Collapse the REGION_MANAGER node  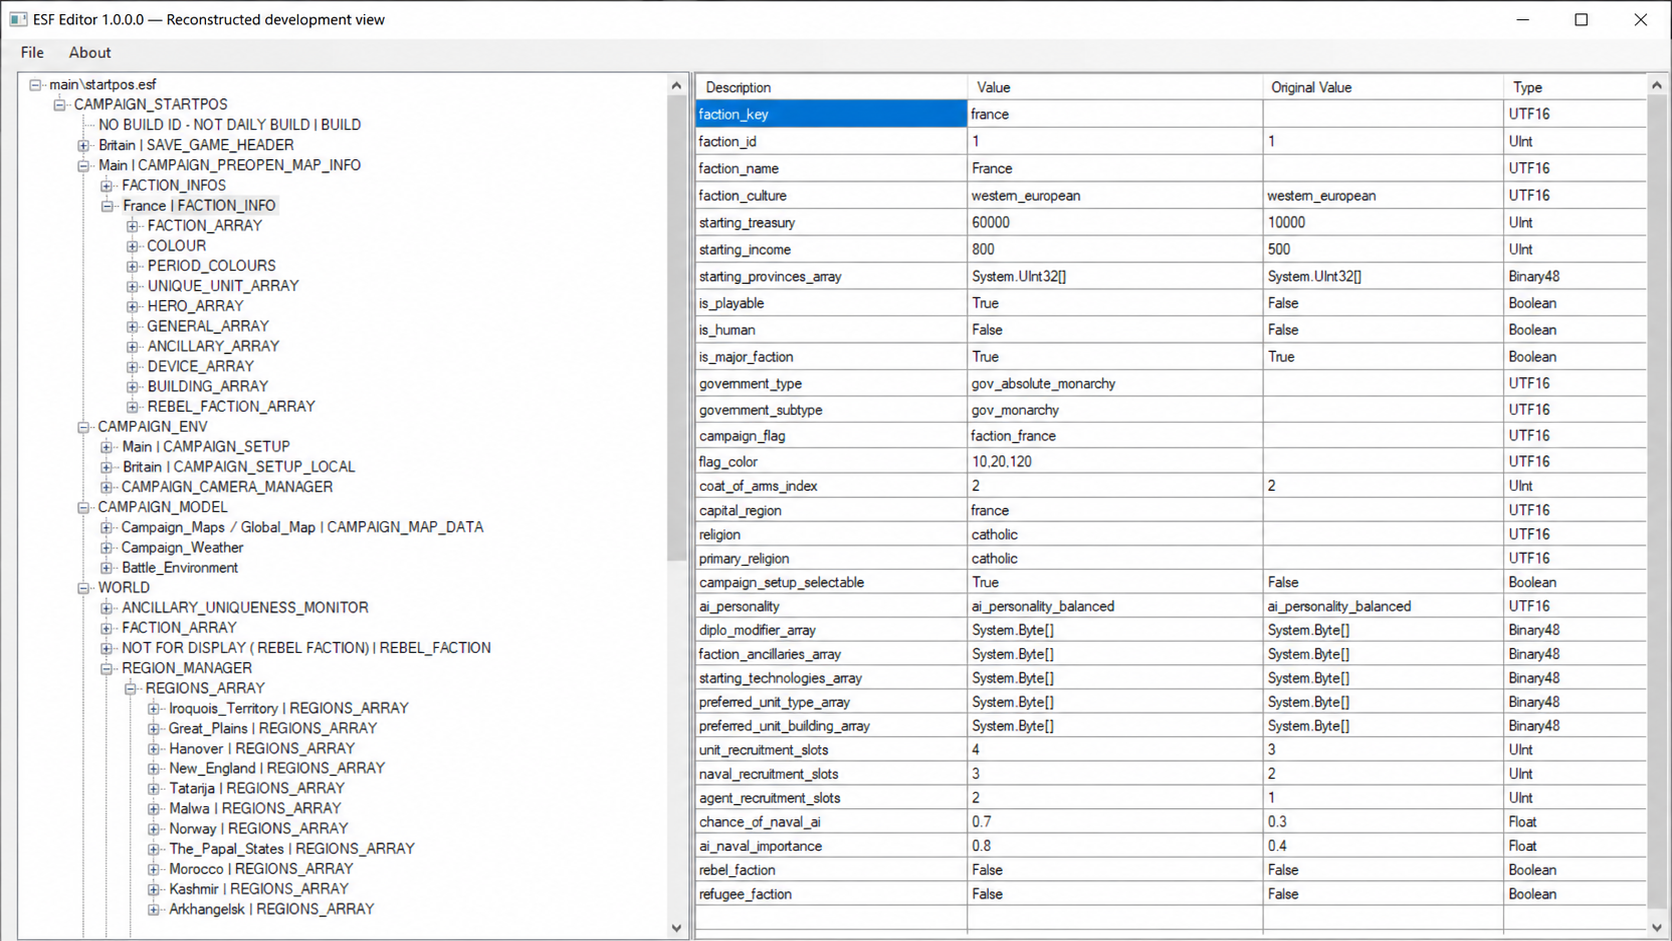[x=107, y=668]
